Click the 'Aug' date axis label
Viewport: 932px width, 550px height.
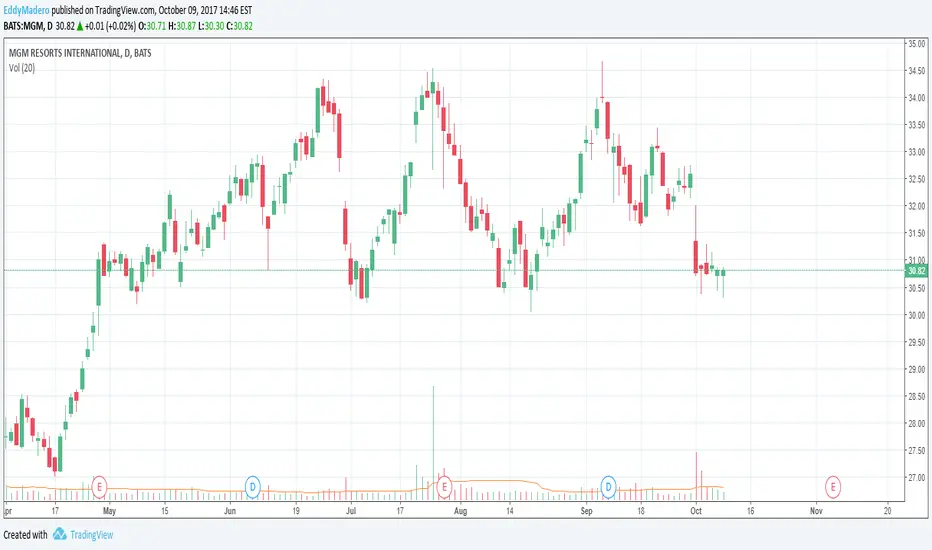pos(461,511)
